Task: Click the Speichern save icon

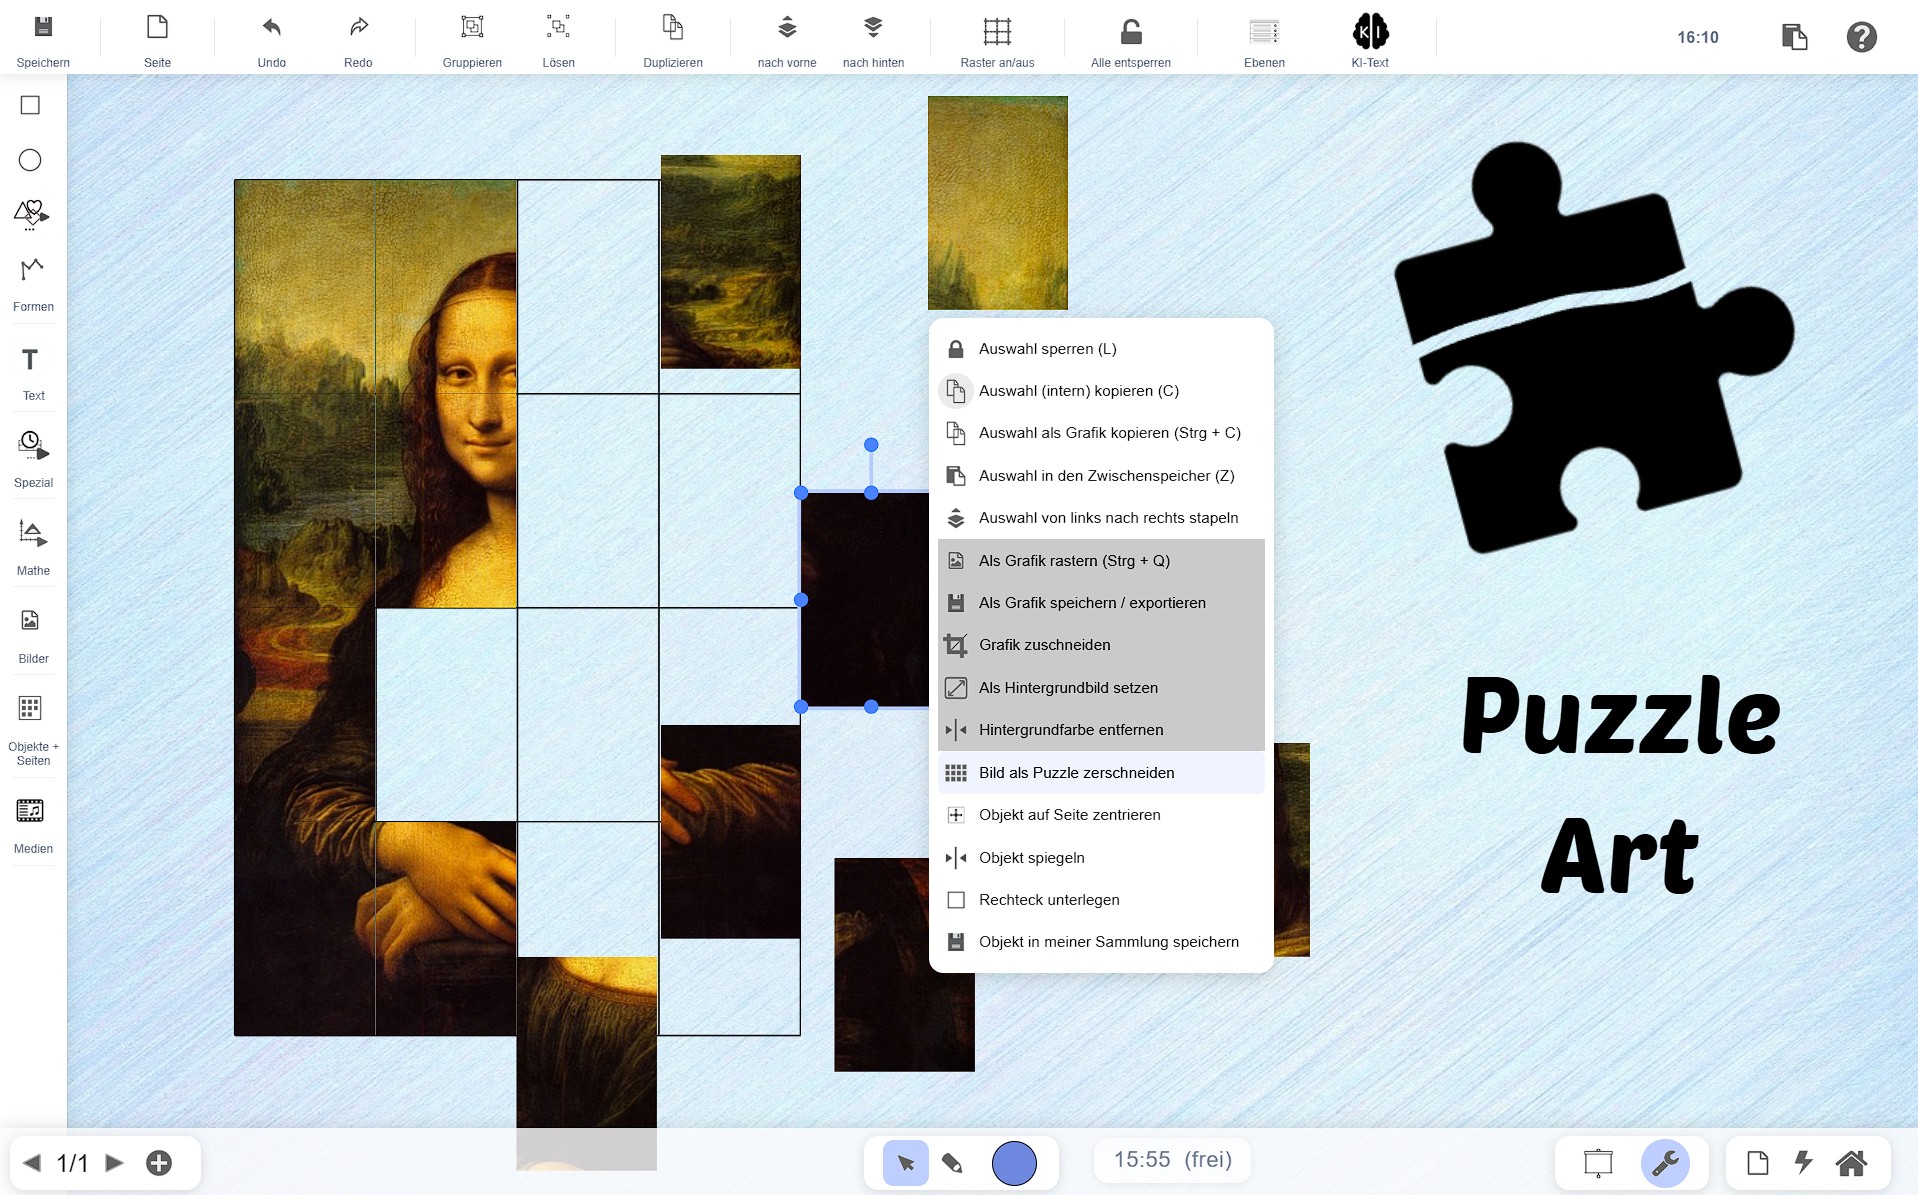Action: [43, 28]
